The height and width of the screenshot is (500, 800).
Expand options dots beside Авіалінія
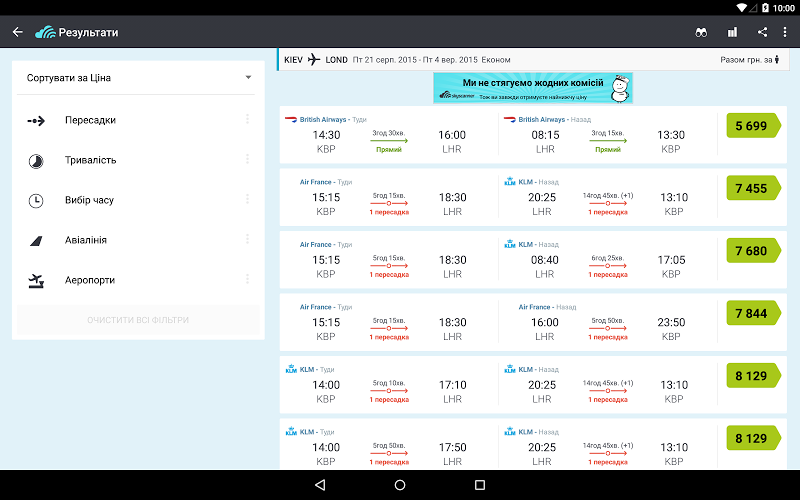pos(247,239)
